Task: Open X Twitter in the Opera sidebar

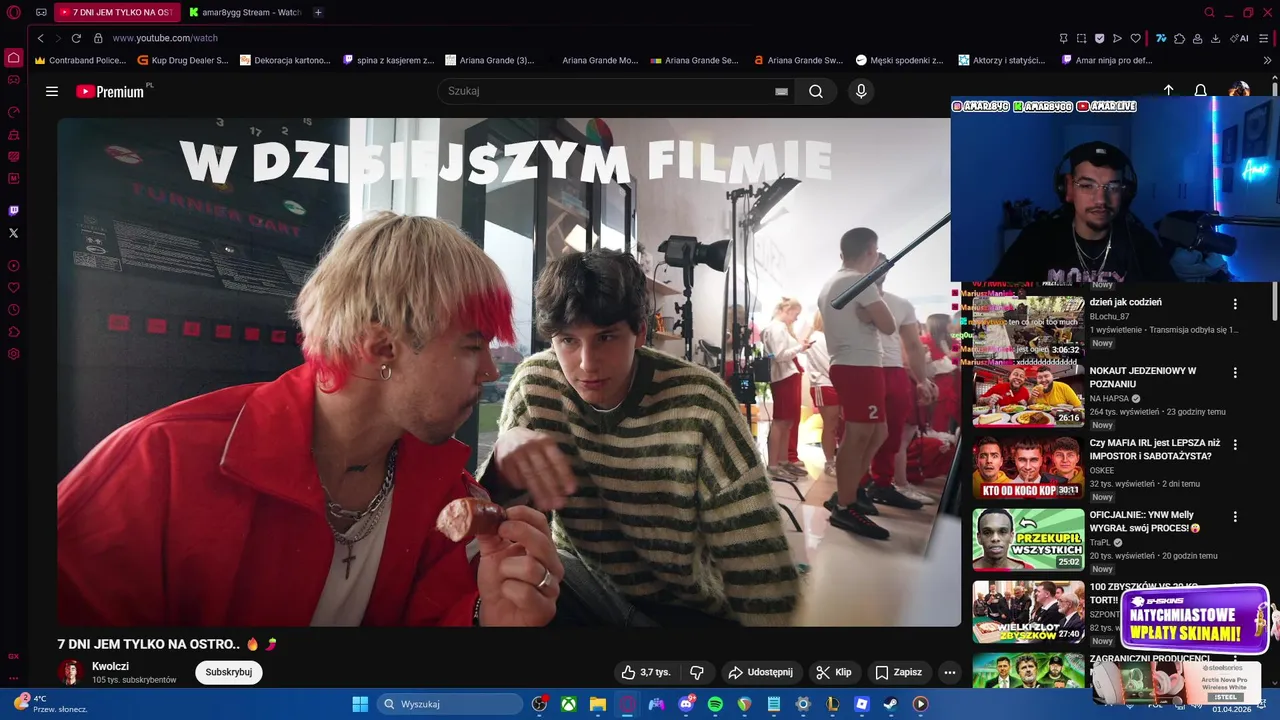Action: 13,232
